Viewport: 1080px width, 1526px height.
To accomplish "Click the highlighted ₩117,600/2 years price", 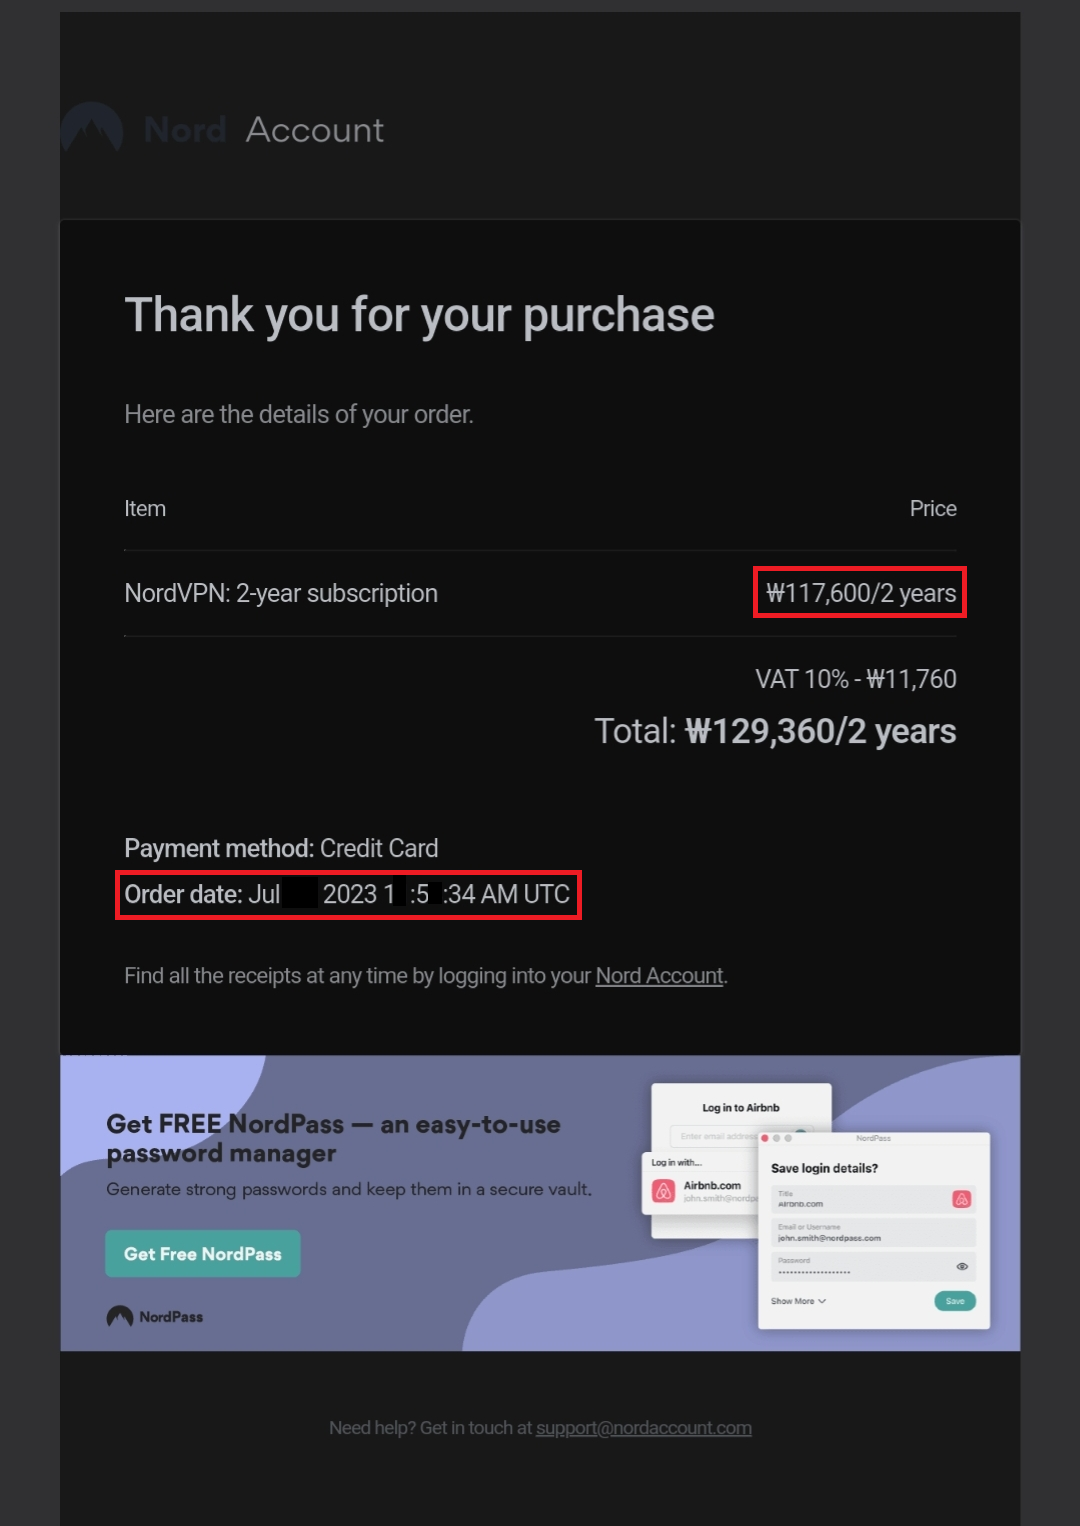I will (x=860, y=593).
